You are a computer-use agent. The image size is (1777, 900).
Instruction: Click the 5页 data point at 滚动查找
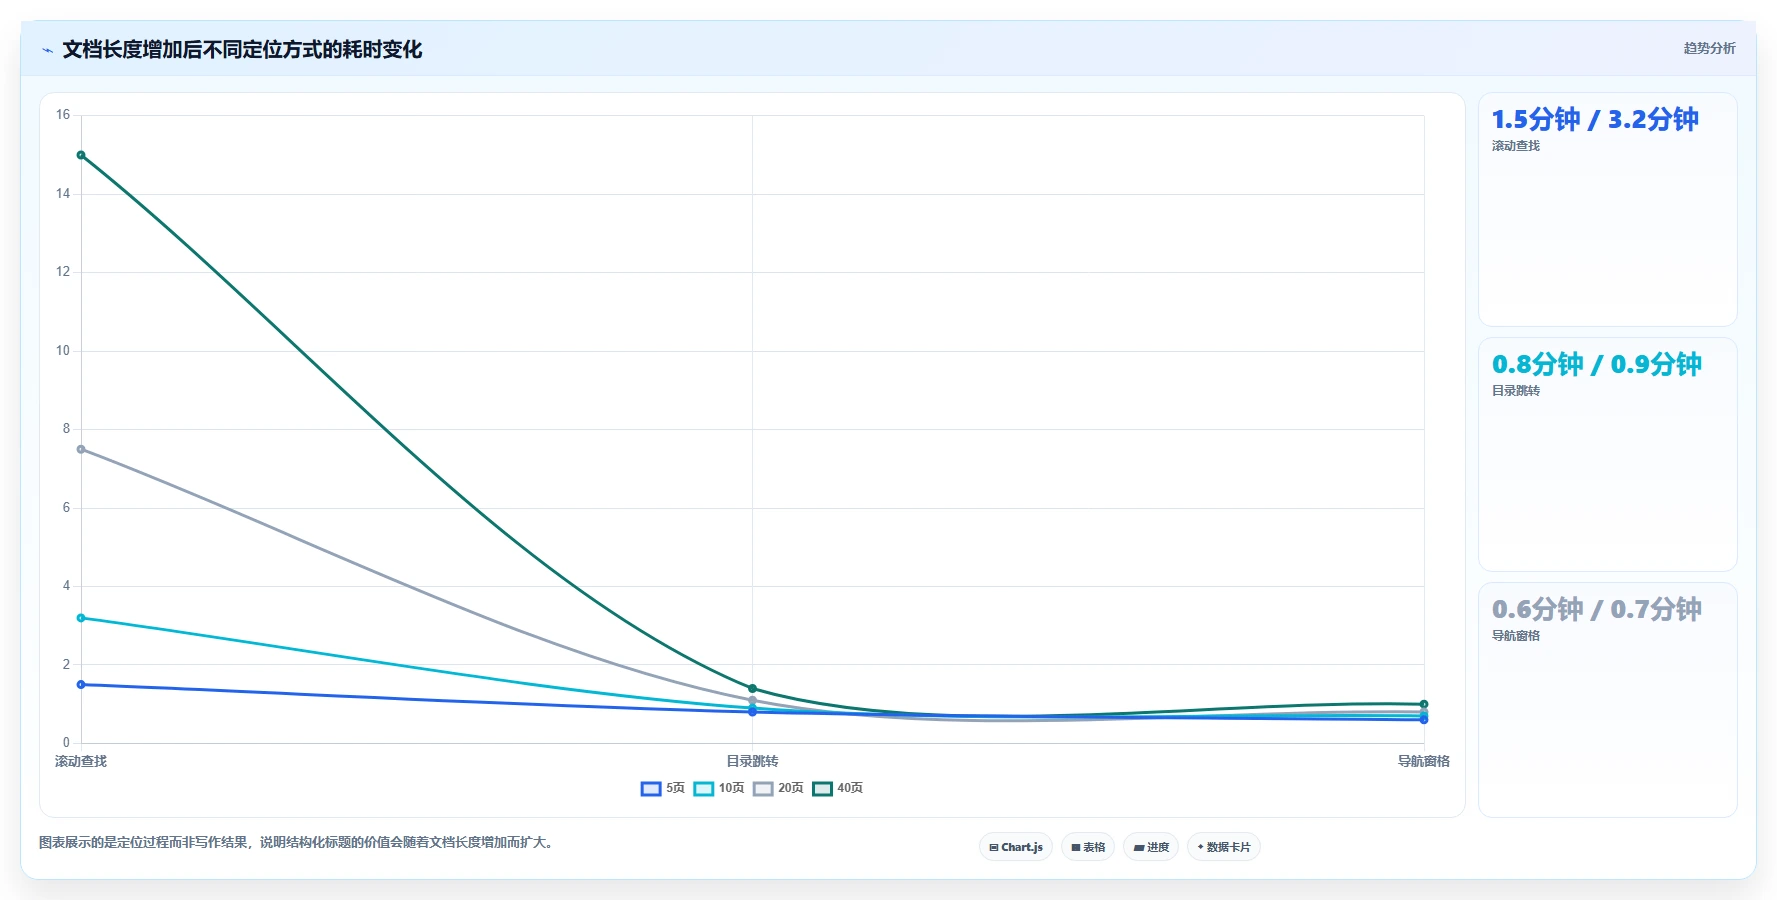pos(81,685)
